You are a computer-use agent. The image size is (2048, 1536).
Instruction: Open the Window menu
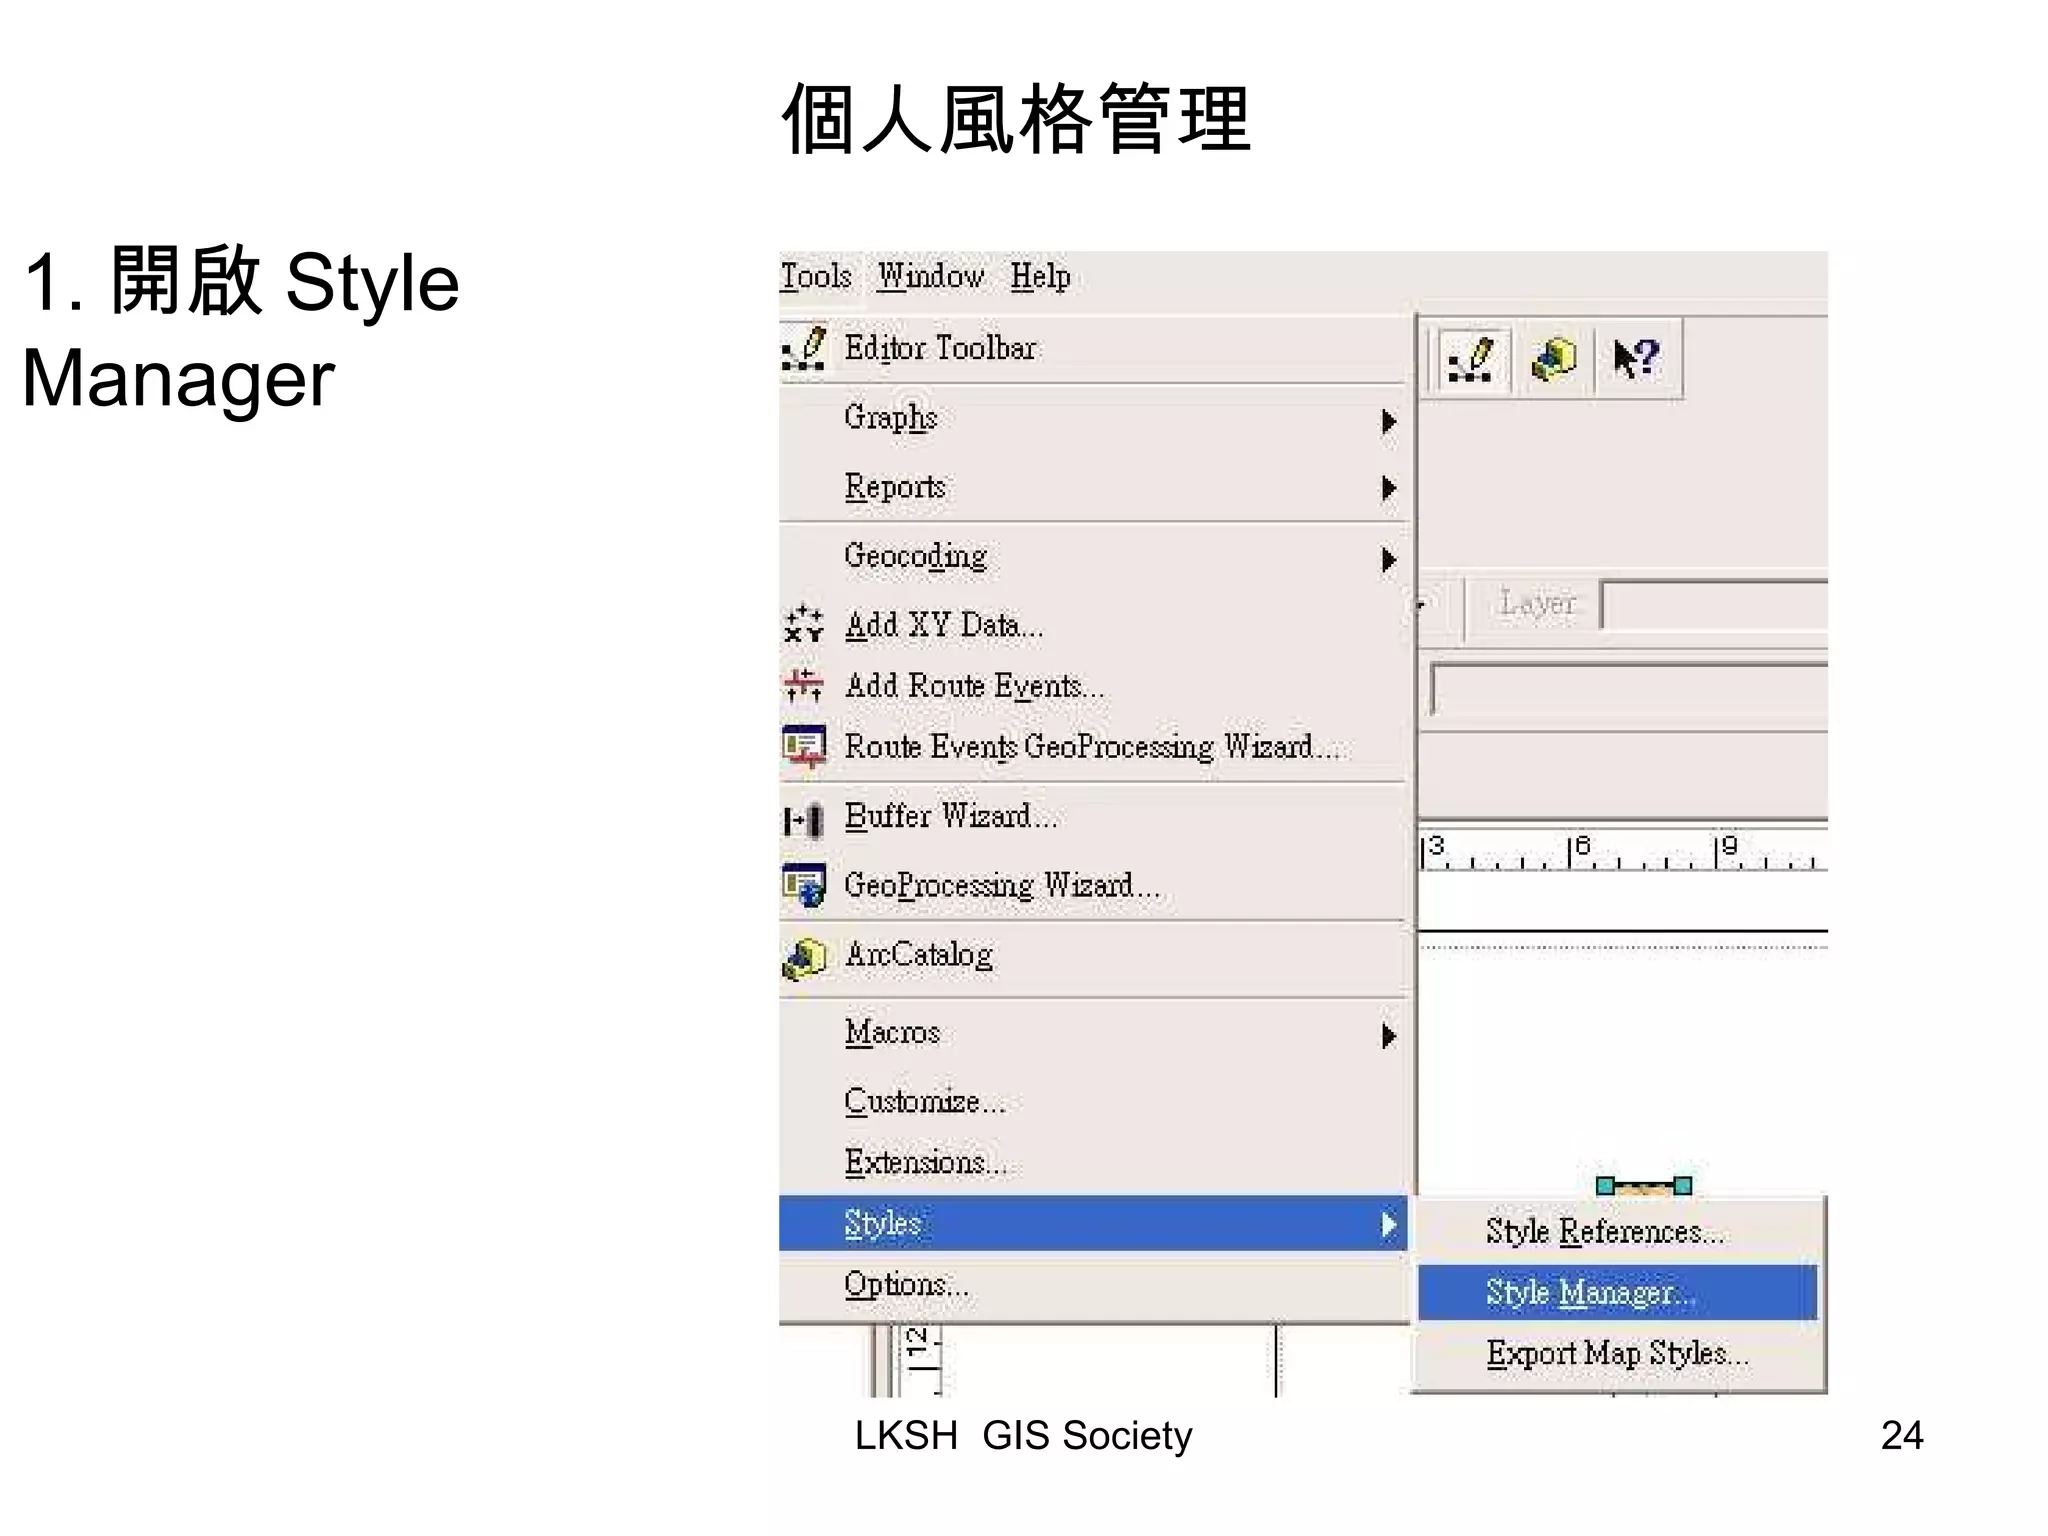tap(931, 276)
